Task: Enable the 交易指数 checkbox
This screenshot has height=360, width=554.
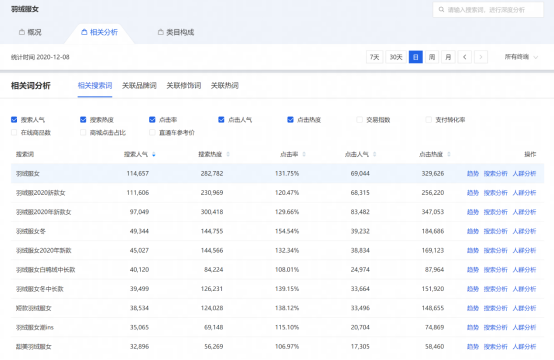Action: (359, 120)
